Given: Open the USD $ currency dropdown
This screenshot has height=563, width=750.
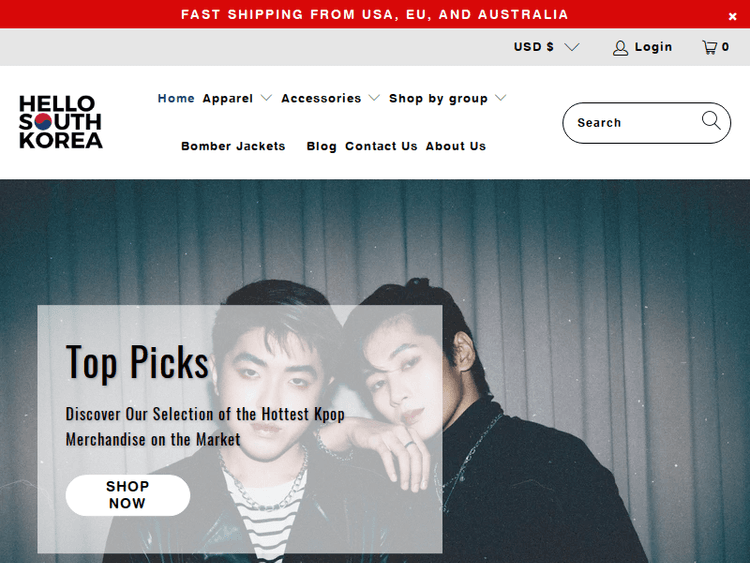Looking at the screenshot, I should coord(546,47).
